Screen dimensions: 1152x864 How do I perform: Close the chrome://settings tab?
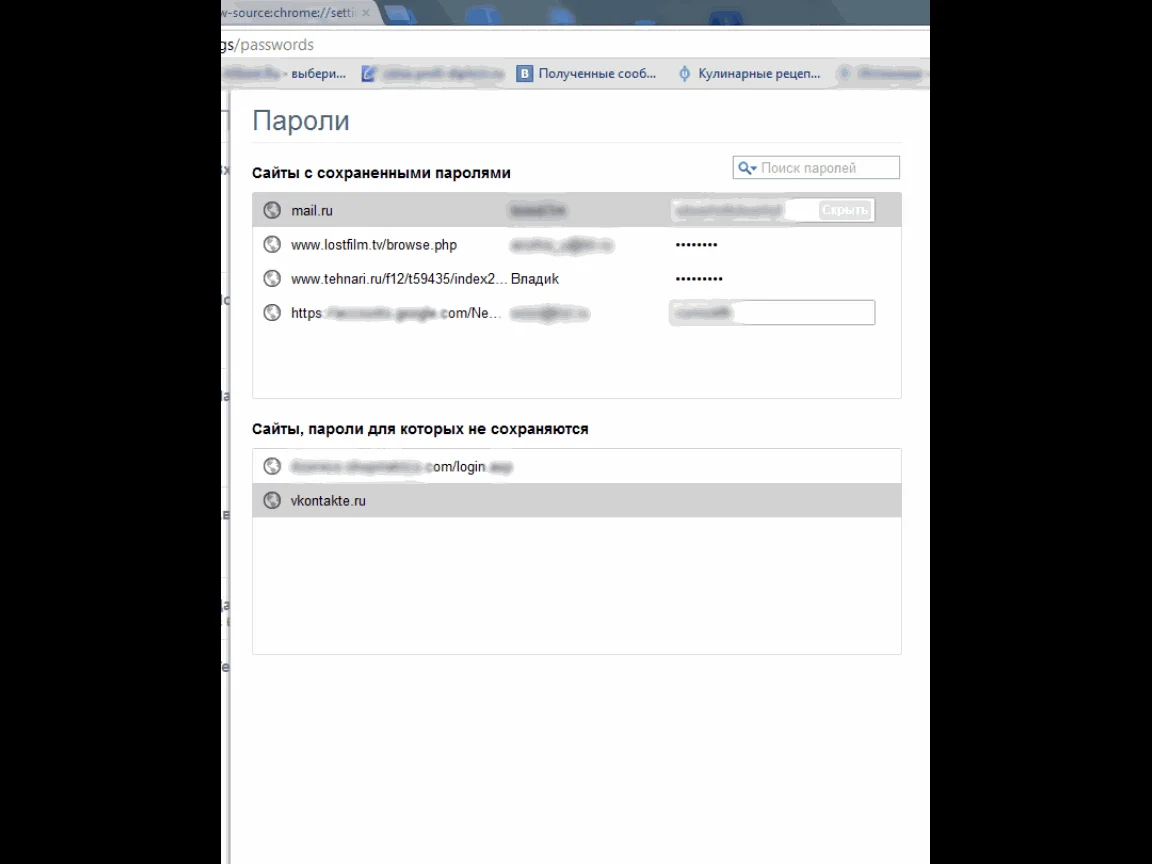(366, 12)
